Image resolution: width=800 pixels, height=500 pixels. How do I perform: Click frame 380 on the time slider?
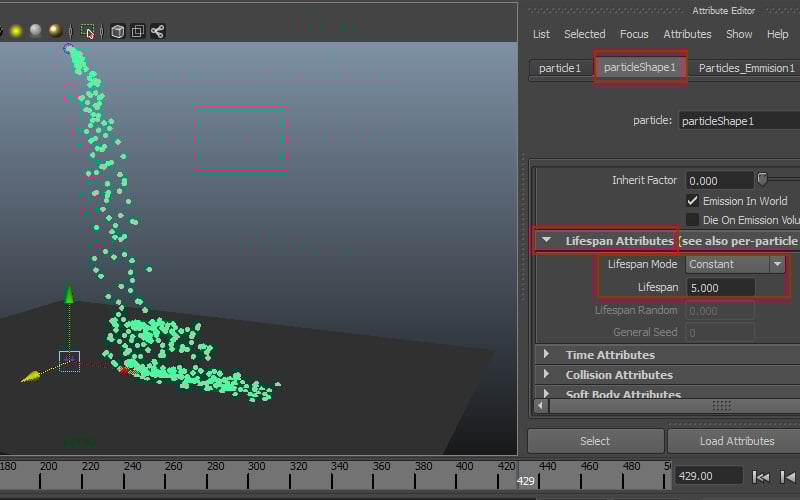pyautogui.click(x=423, y=466)
